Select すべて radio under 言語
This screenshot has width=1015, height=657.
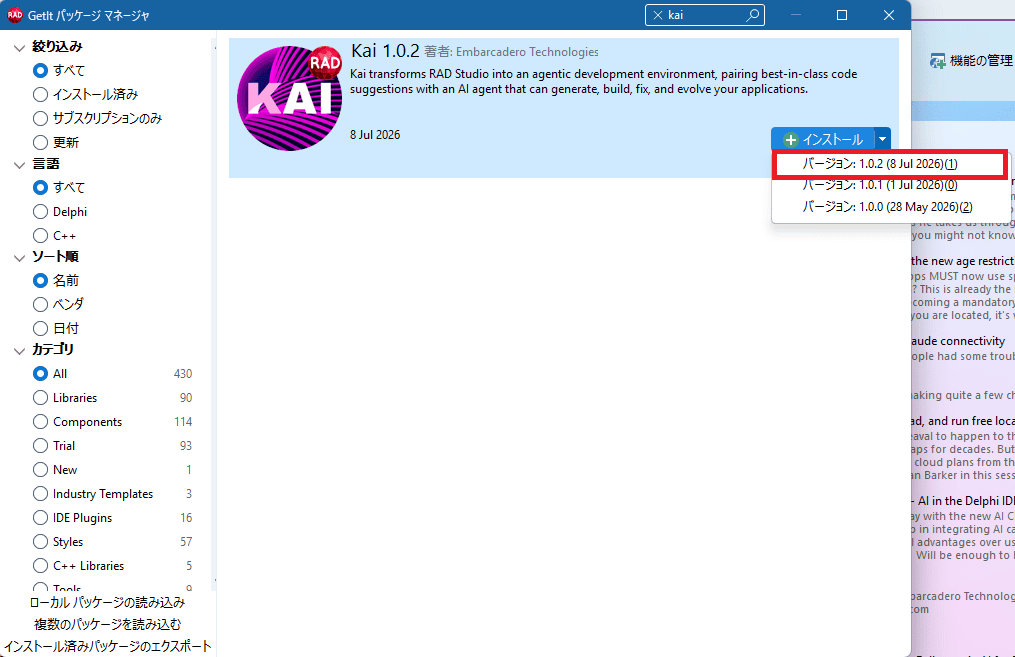coord(40,188)
